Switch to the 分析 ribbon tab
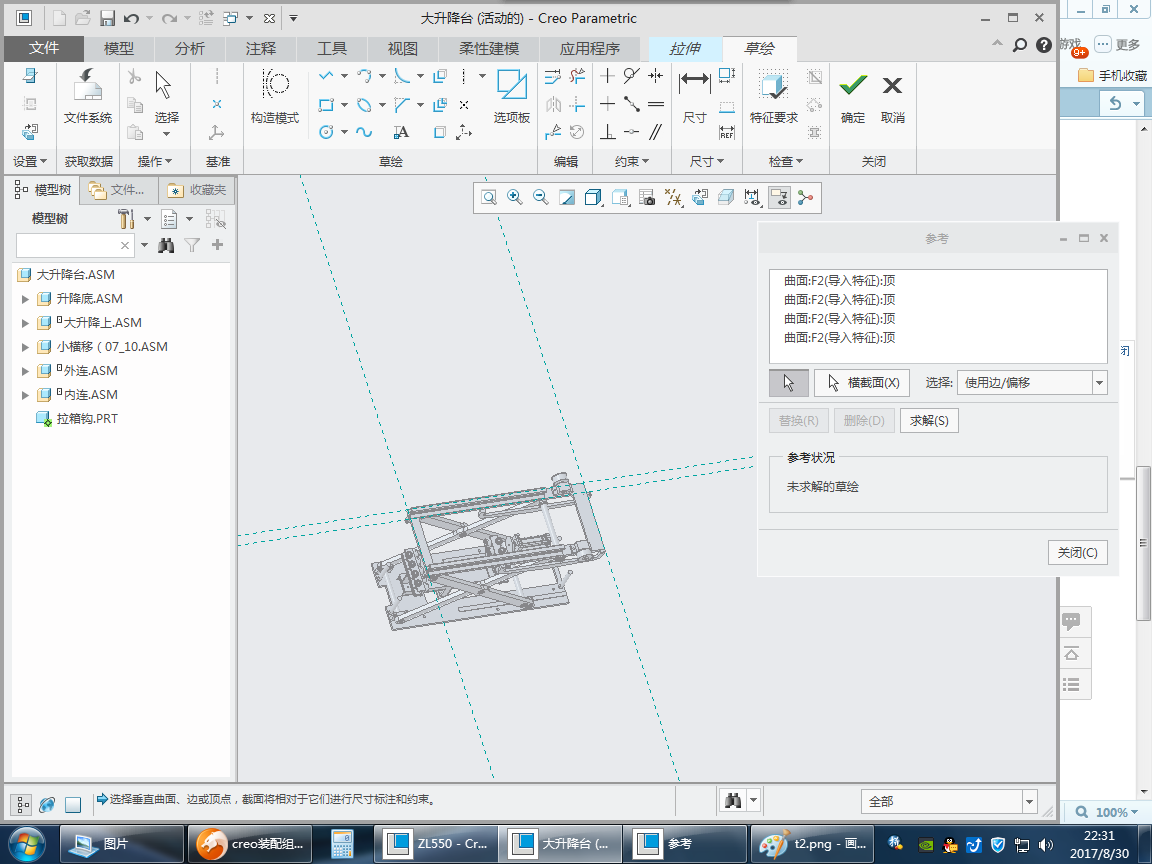The width and height of the screenshot is (1152, 864). tap(190, 48)
